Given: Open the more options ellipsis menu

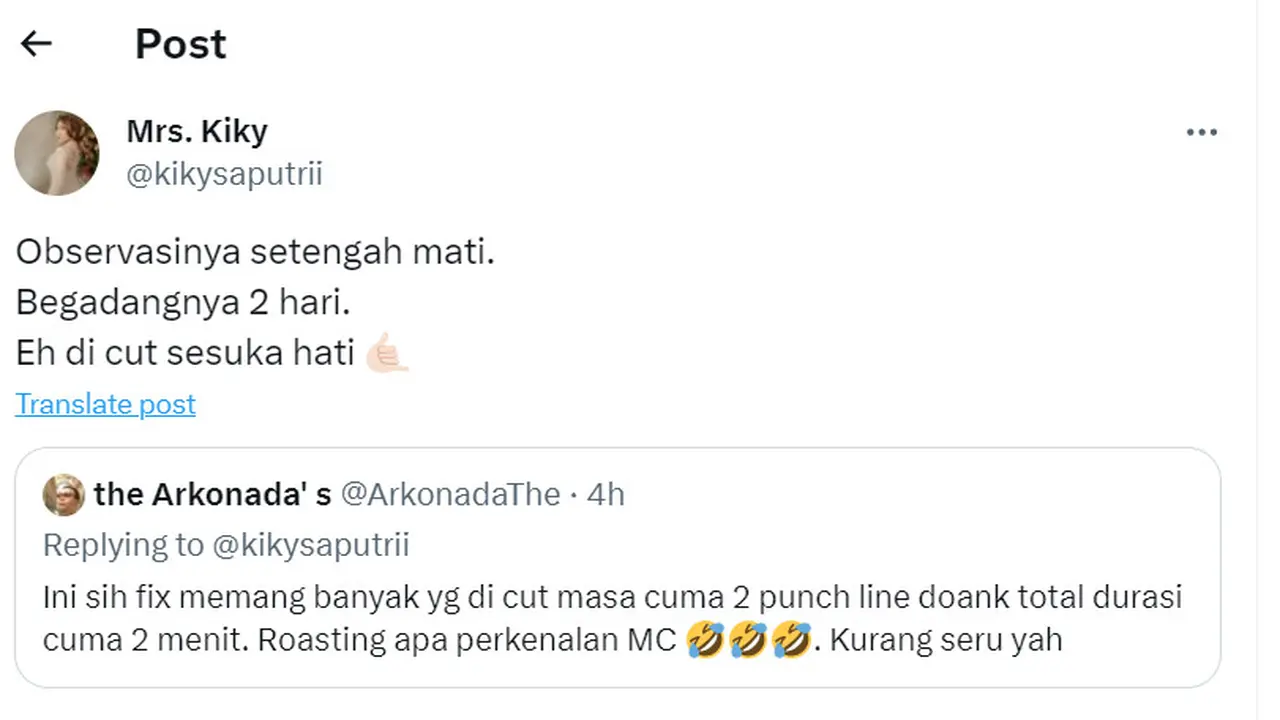Looking at the screenshot, I should pos(1202,131).
